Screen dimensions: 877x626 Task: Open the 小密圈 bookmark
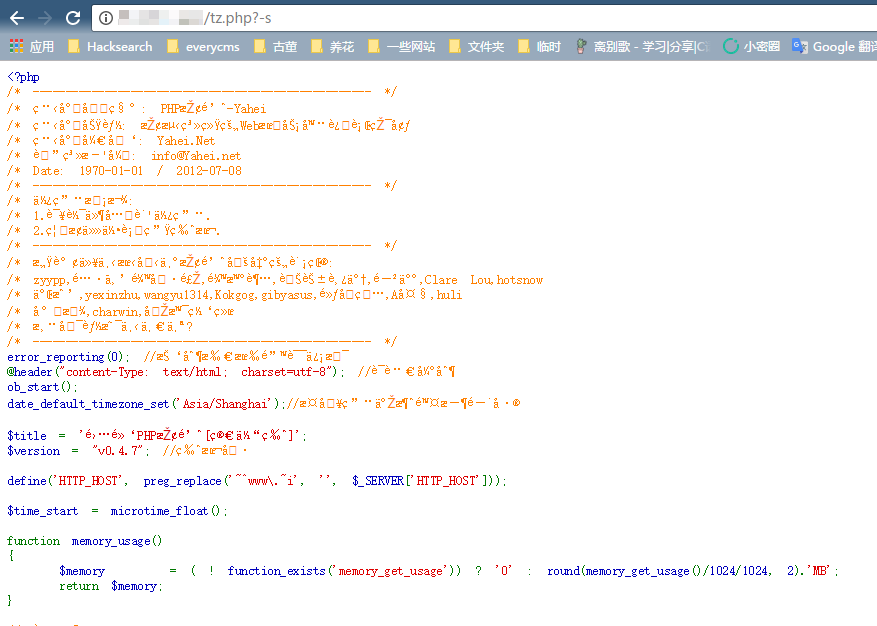(751, 46)
